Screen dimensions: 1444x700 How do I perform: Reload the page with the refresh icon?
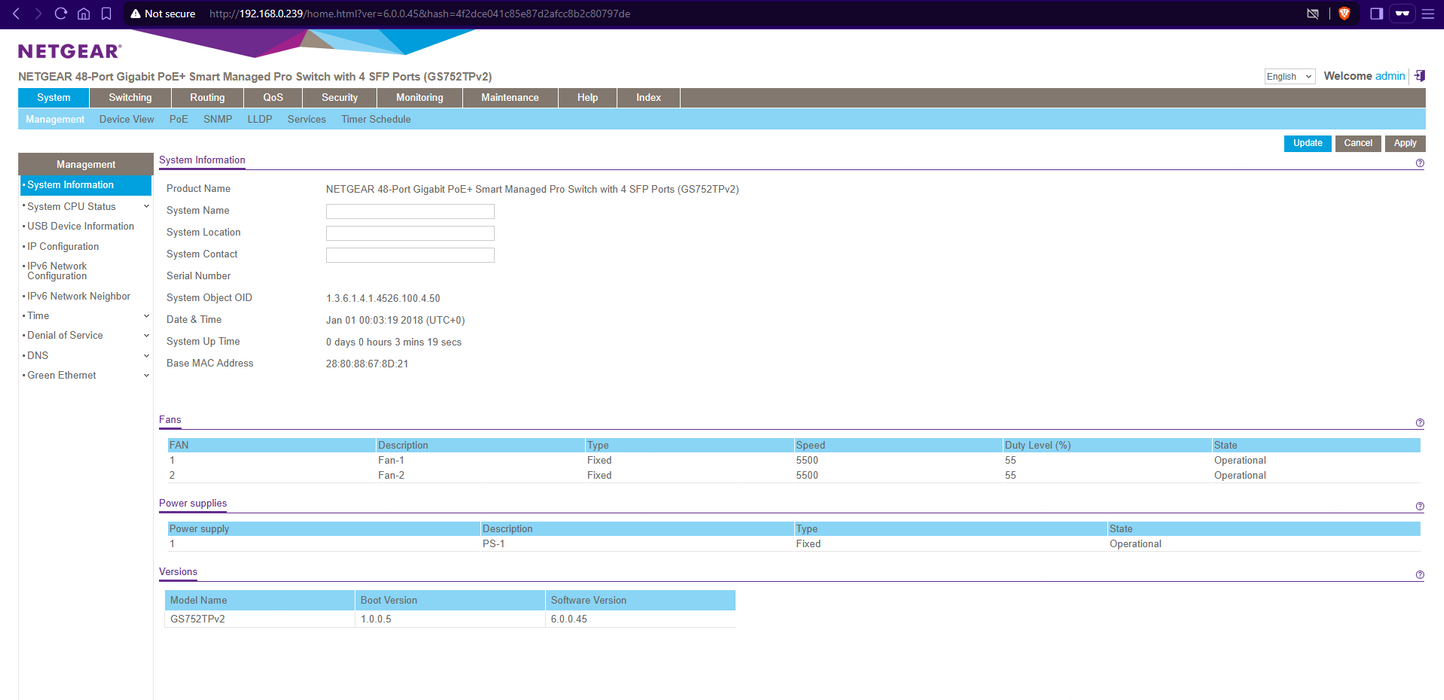click(61, 14)
